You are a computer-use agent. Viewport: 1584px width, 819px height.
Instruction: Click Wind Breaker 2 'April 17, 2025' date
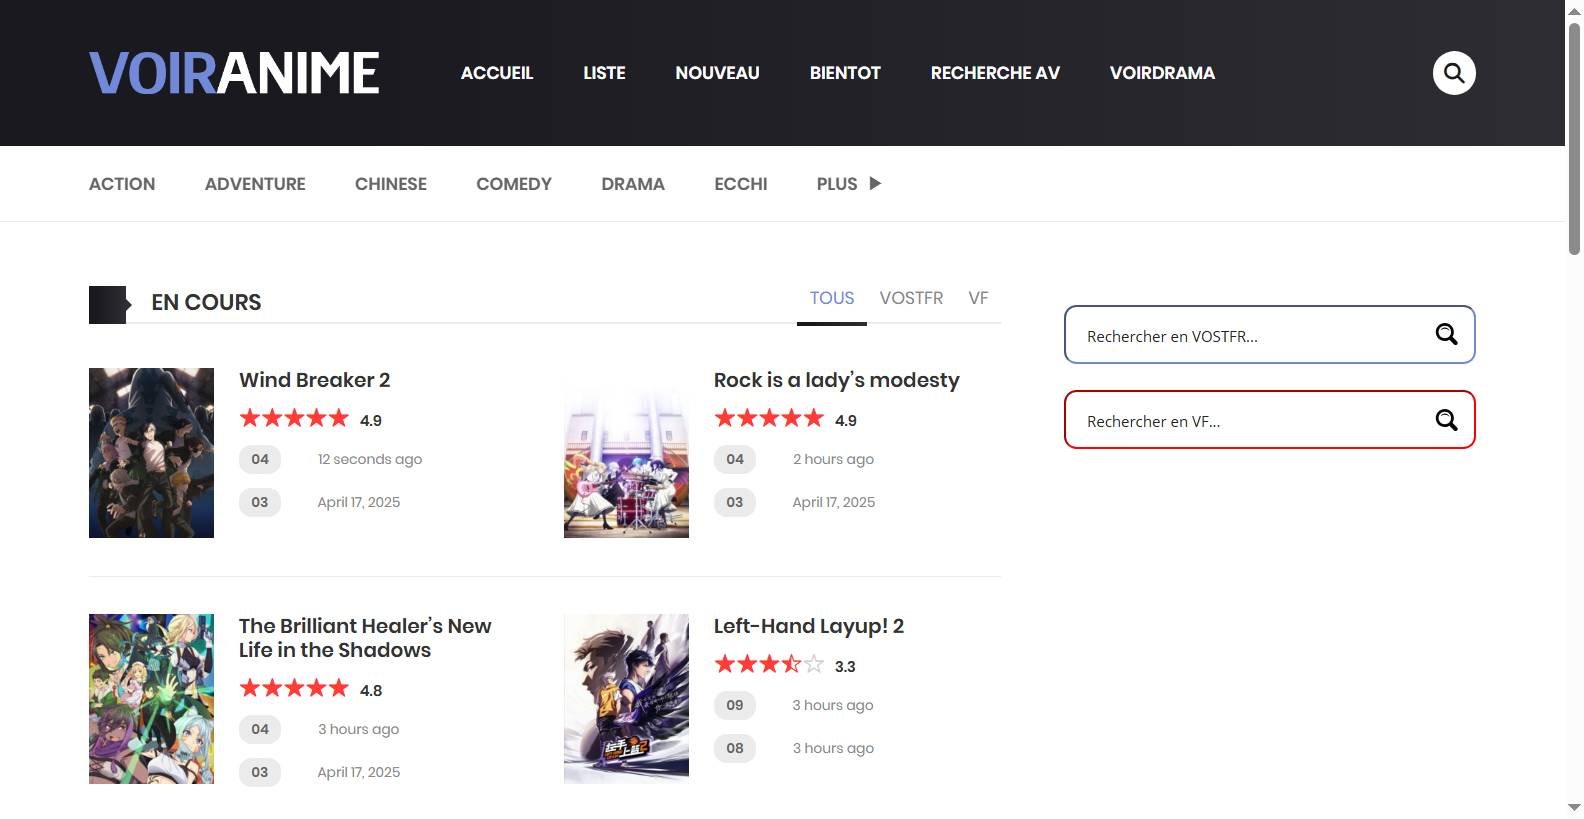pos(359,502)
